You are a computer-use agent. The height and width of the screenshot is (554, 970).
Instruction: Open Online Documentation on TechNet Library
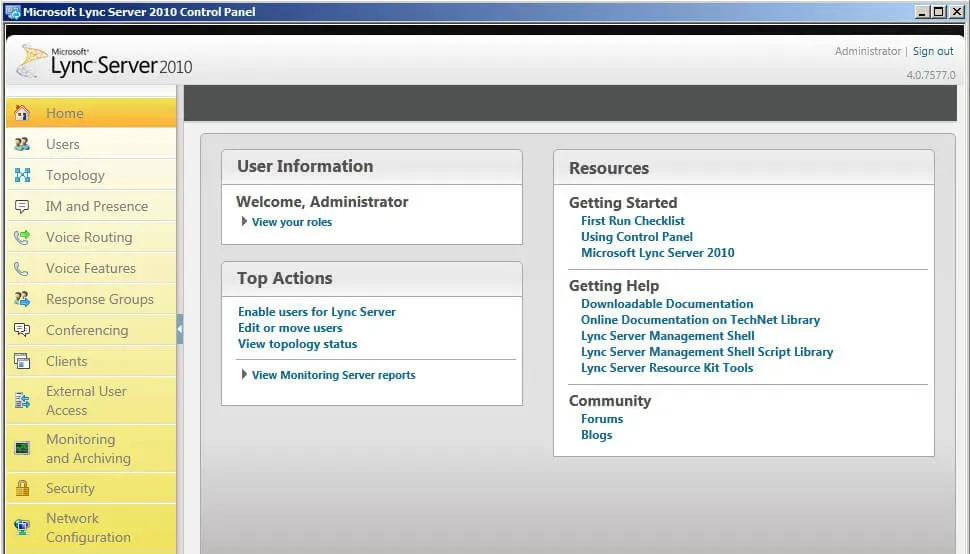pos(700,320)
